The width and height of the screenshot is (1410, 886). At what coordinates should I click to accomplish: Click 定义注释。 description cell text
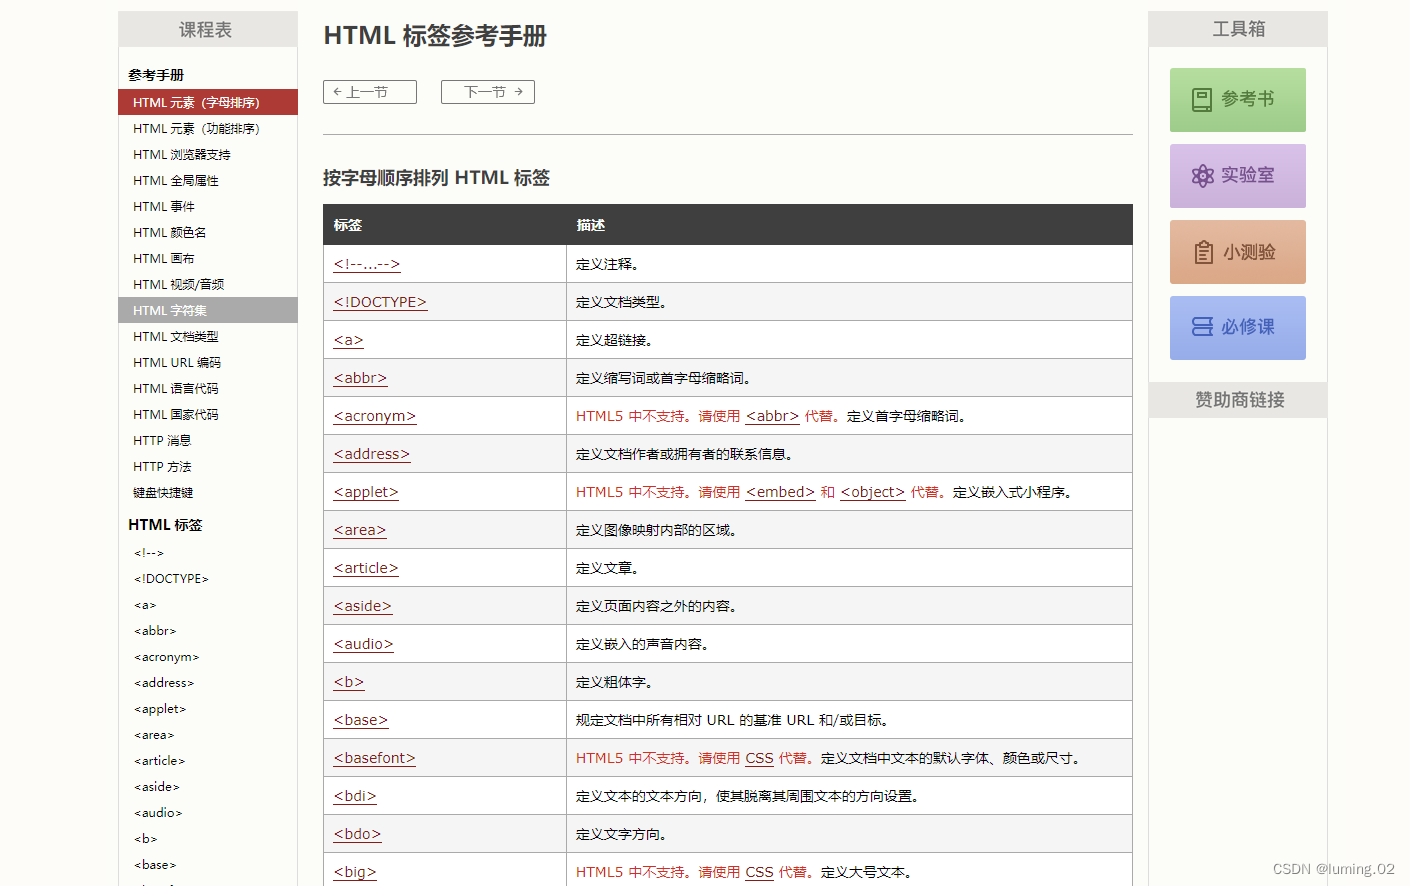(x=608, y=264)
